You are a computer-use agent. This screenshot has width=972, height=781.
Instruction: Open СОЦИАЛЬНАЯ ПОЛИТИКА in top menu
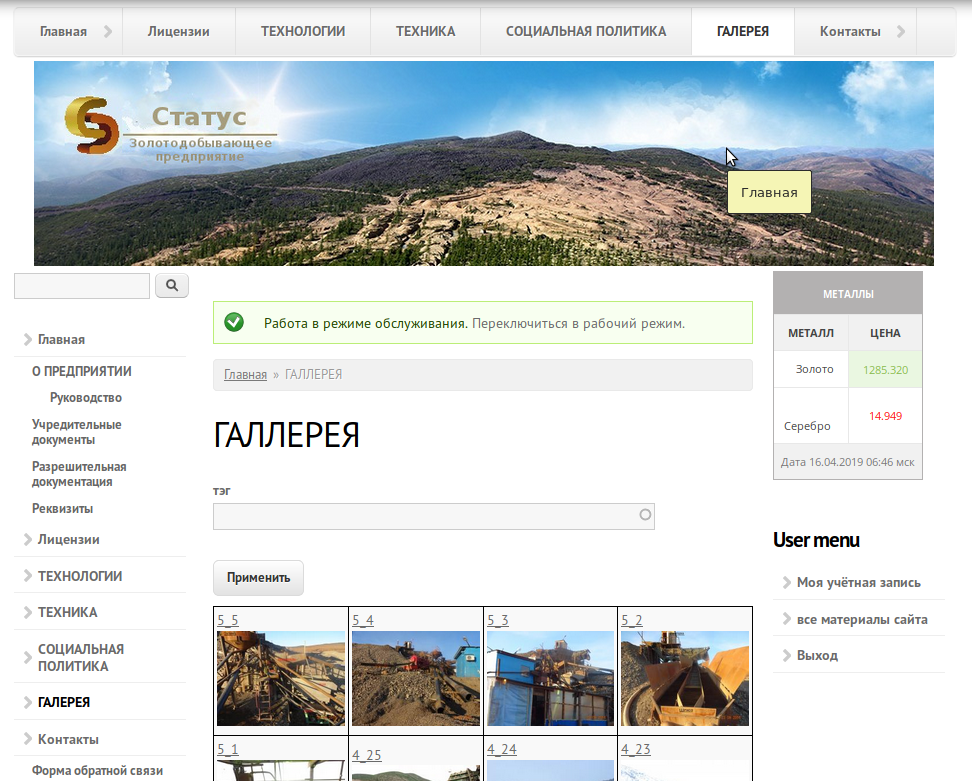pos(585,32)
